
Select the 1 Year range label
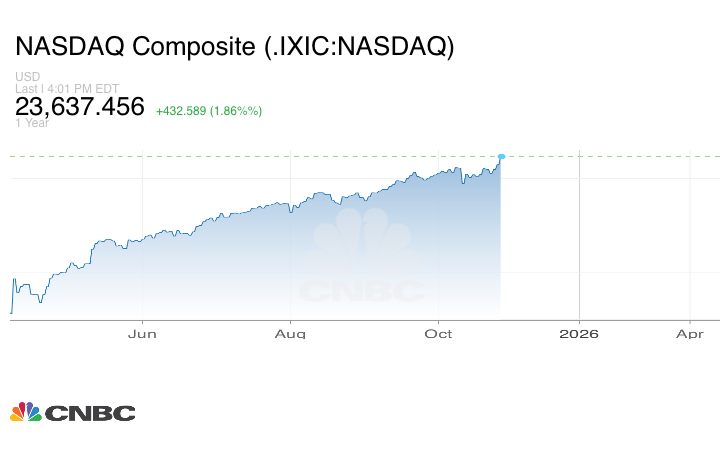pyautogui.click(x=30, y=123)
